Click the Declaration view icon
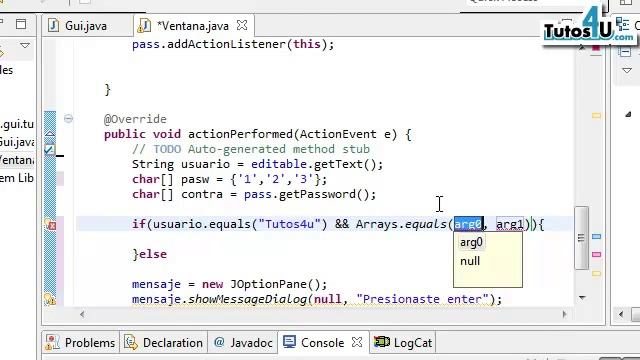Screen dimensions: 640x360 point(131,342)
